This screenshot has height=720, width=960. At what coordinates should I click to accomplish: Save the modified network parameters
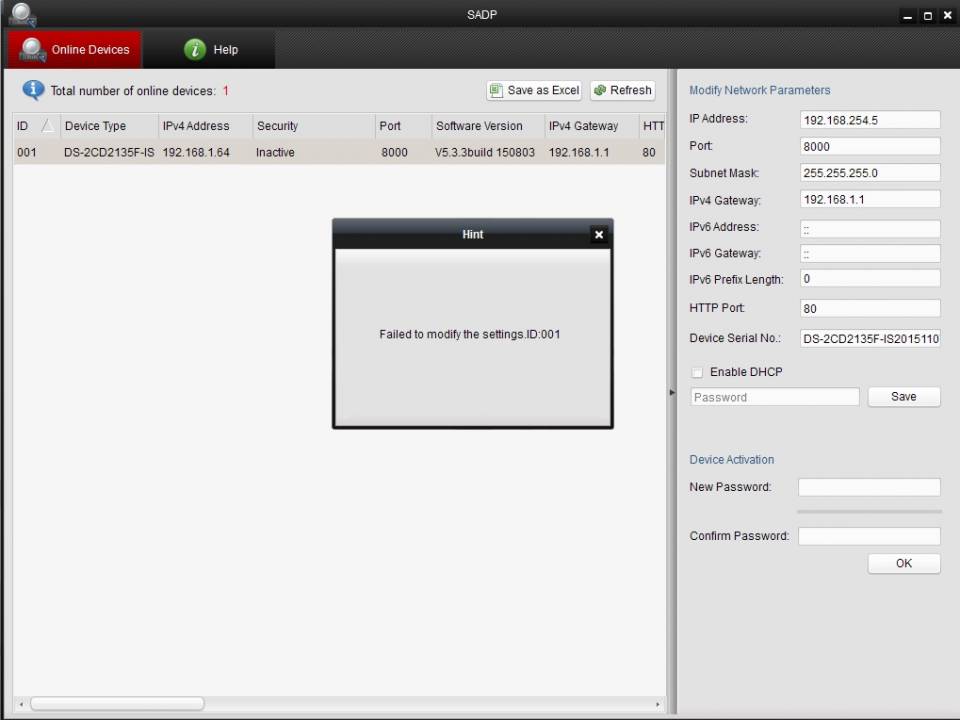coord(904,397)
